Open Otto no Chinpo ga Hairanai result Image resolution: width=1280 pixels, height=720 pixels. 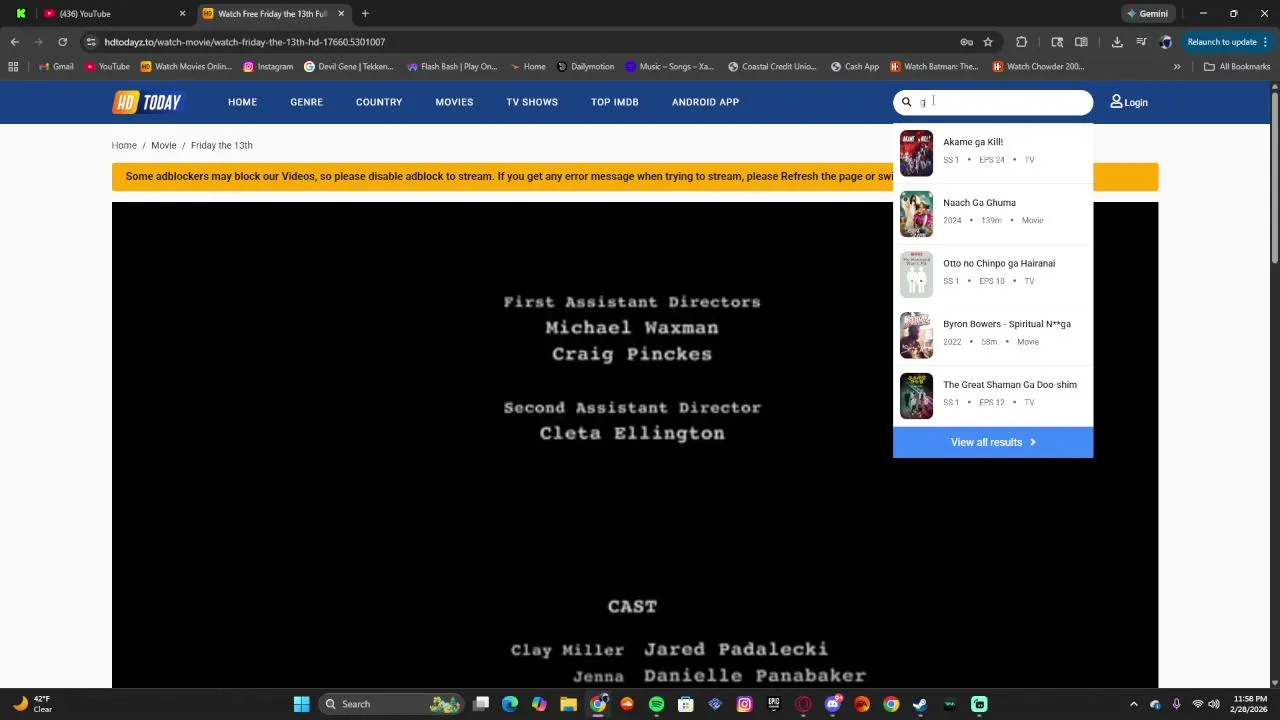pyautogui.click(x=993, y=274)
